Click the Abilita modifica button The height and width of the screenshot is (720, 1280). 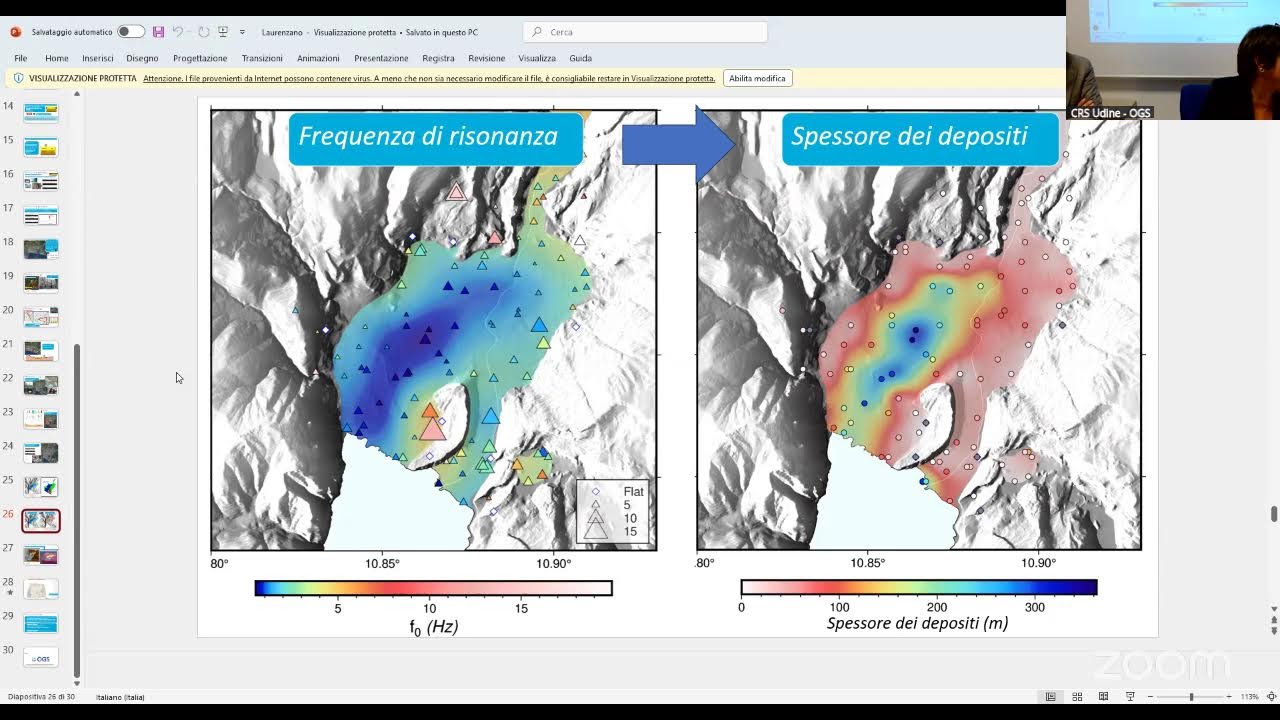757,78
